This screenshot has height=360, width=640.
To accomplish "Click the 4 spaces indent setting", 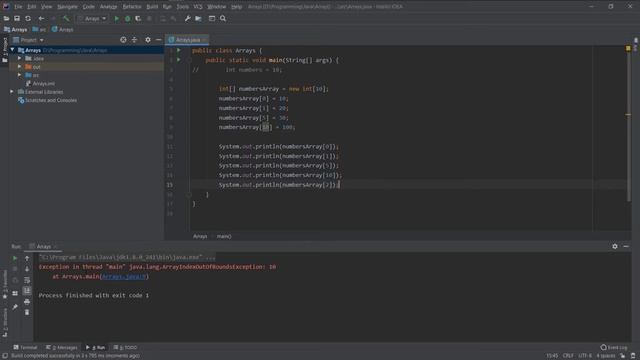I will 605,356.
